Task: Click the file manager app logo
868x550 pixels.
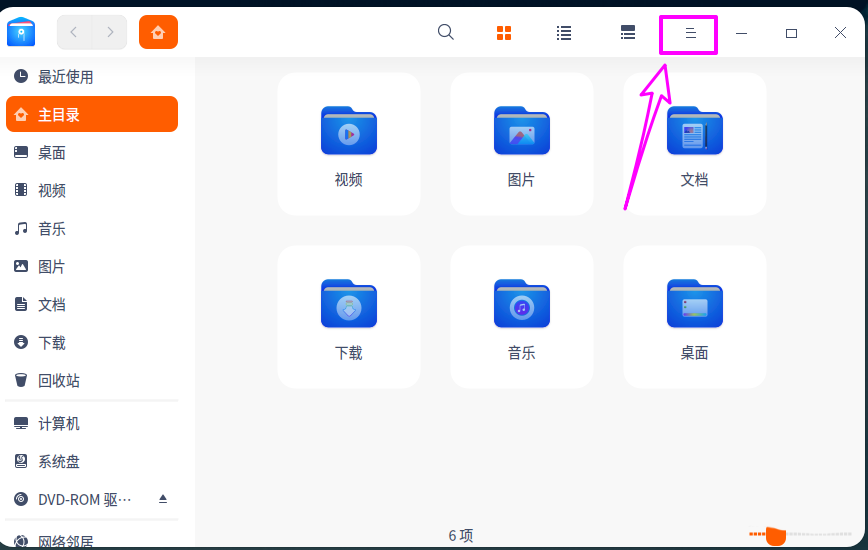Action: click(21, 32)
